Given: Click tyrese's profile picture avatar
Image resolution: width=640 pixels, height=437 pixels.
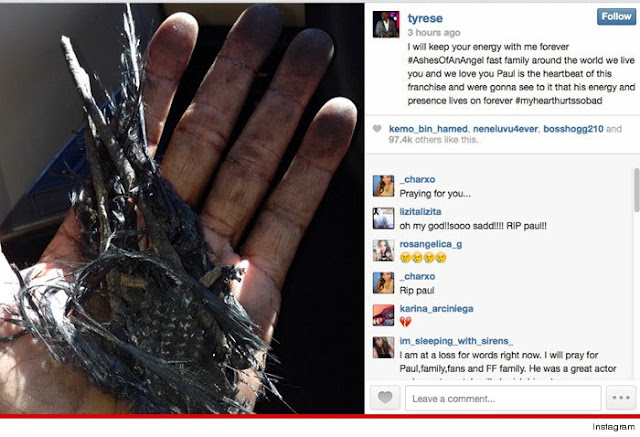Looking at the screenshot, I should click(x=386, y=24).
